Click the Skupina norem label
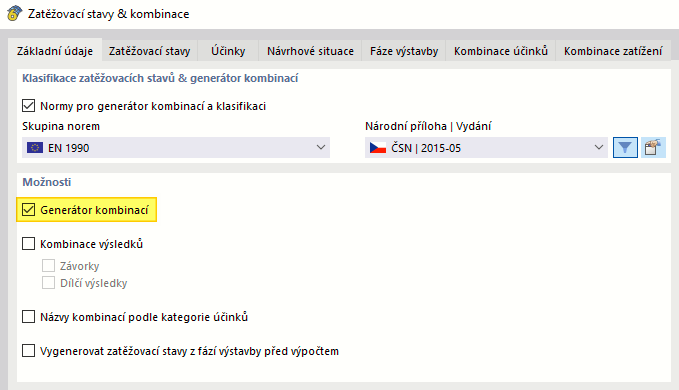The height and width of the screenshot is (390, 679). coord(61,126)
